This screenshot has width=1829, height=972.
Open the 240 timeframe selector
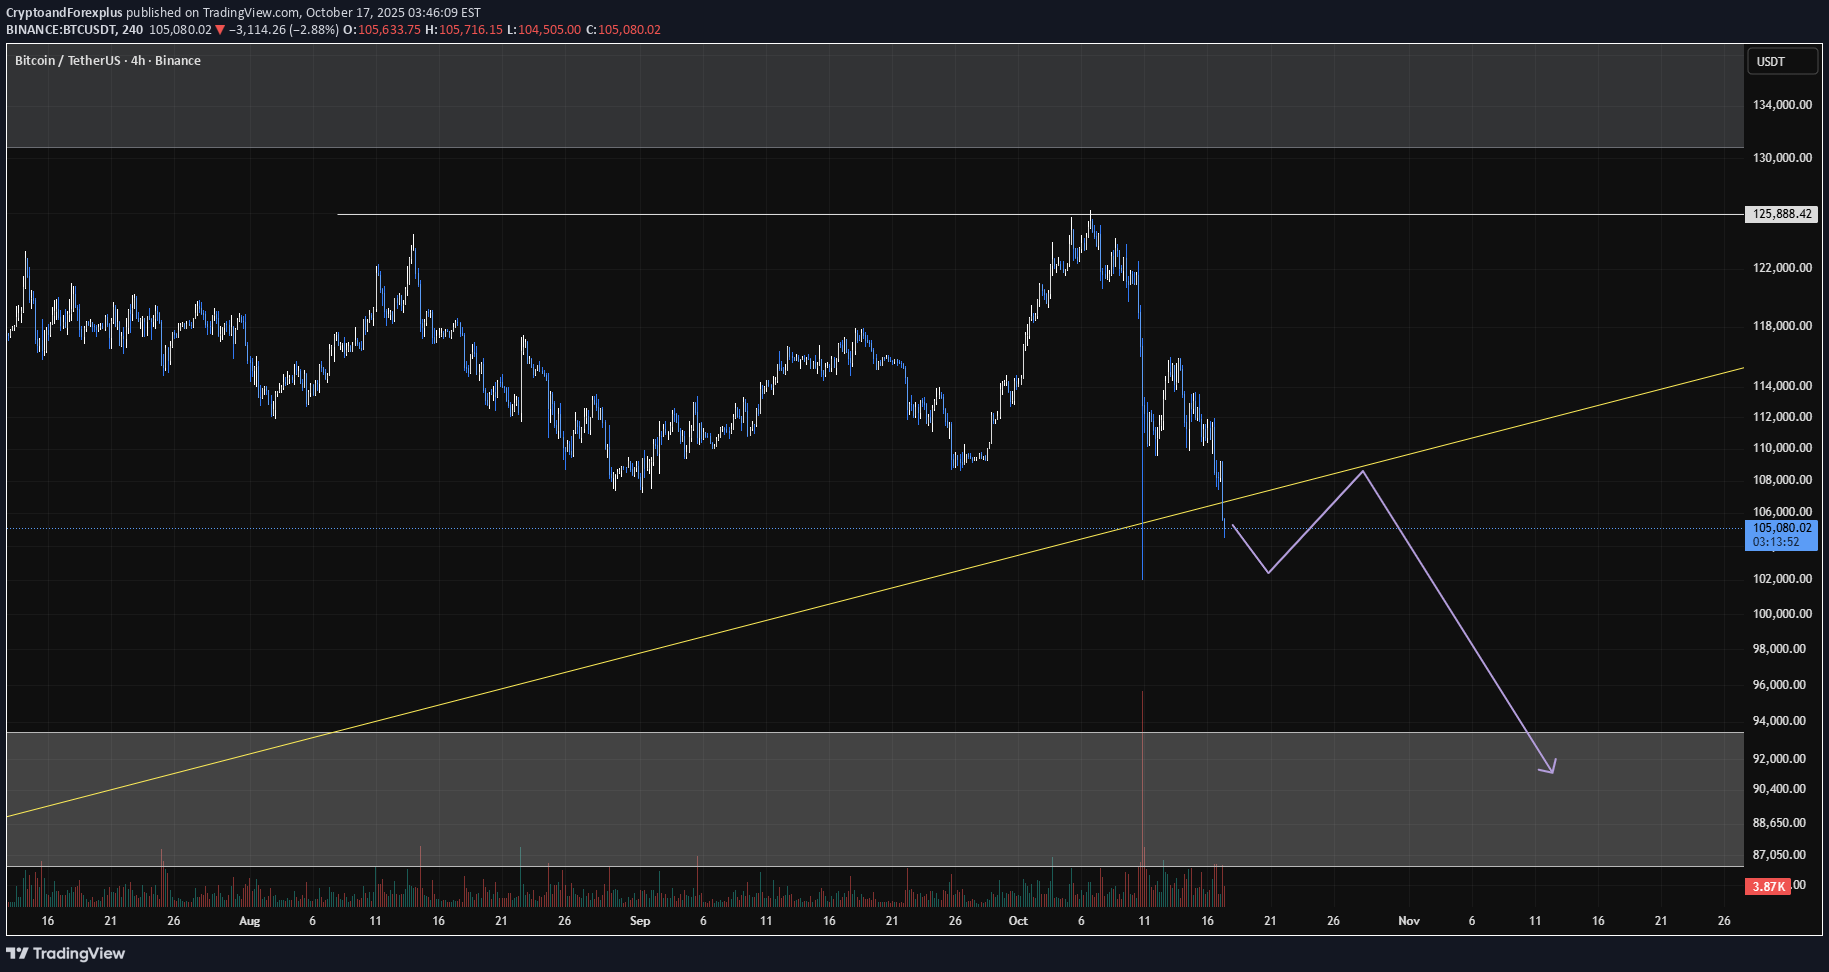pos(130,30)
